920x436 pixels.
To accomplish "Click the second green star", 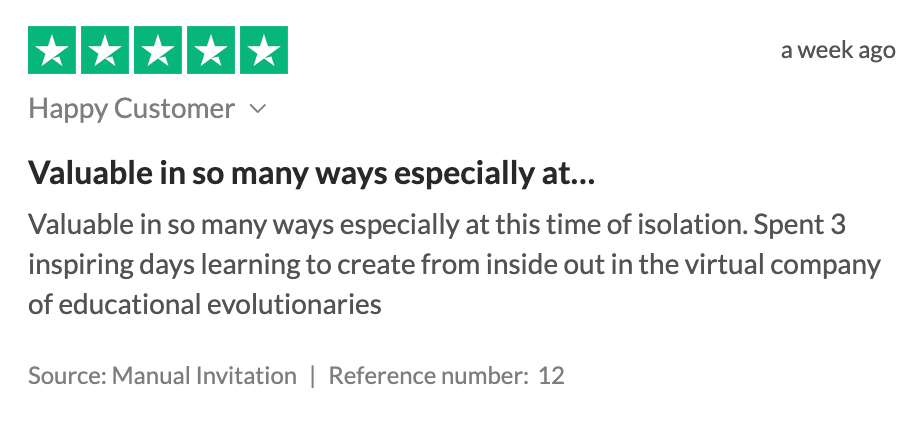I will (x=105, y=50).
